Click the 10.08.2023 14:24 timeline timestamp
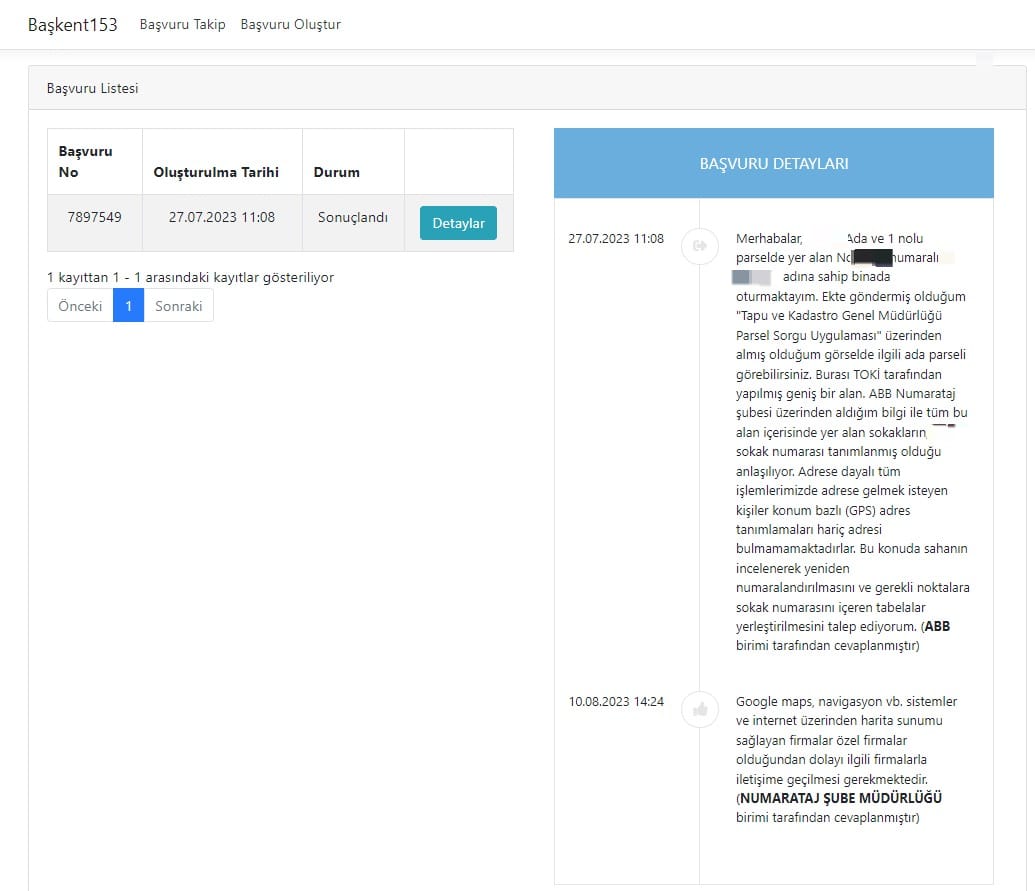1035x891 pixels. [616, 702]
